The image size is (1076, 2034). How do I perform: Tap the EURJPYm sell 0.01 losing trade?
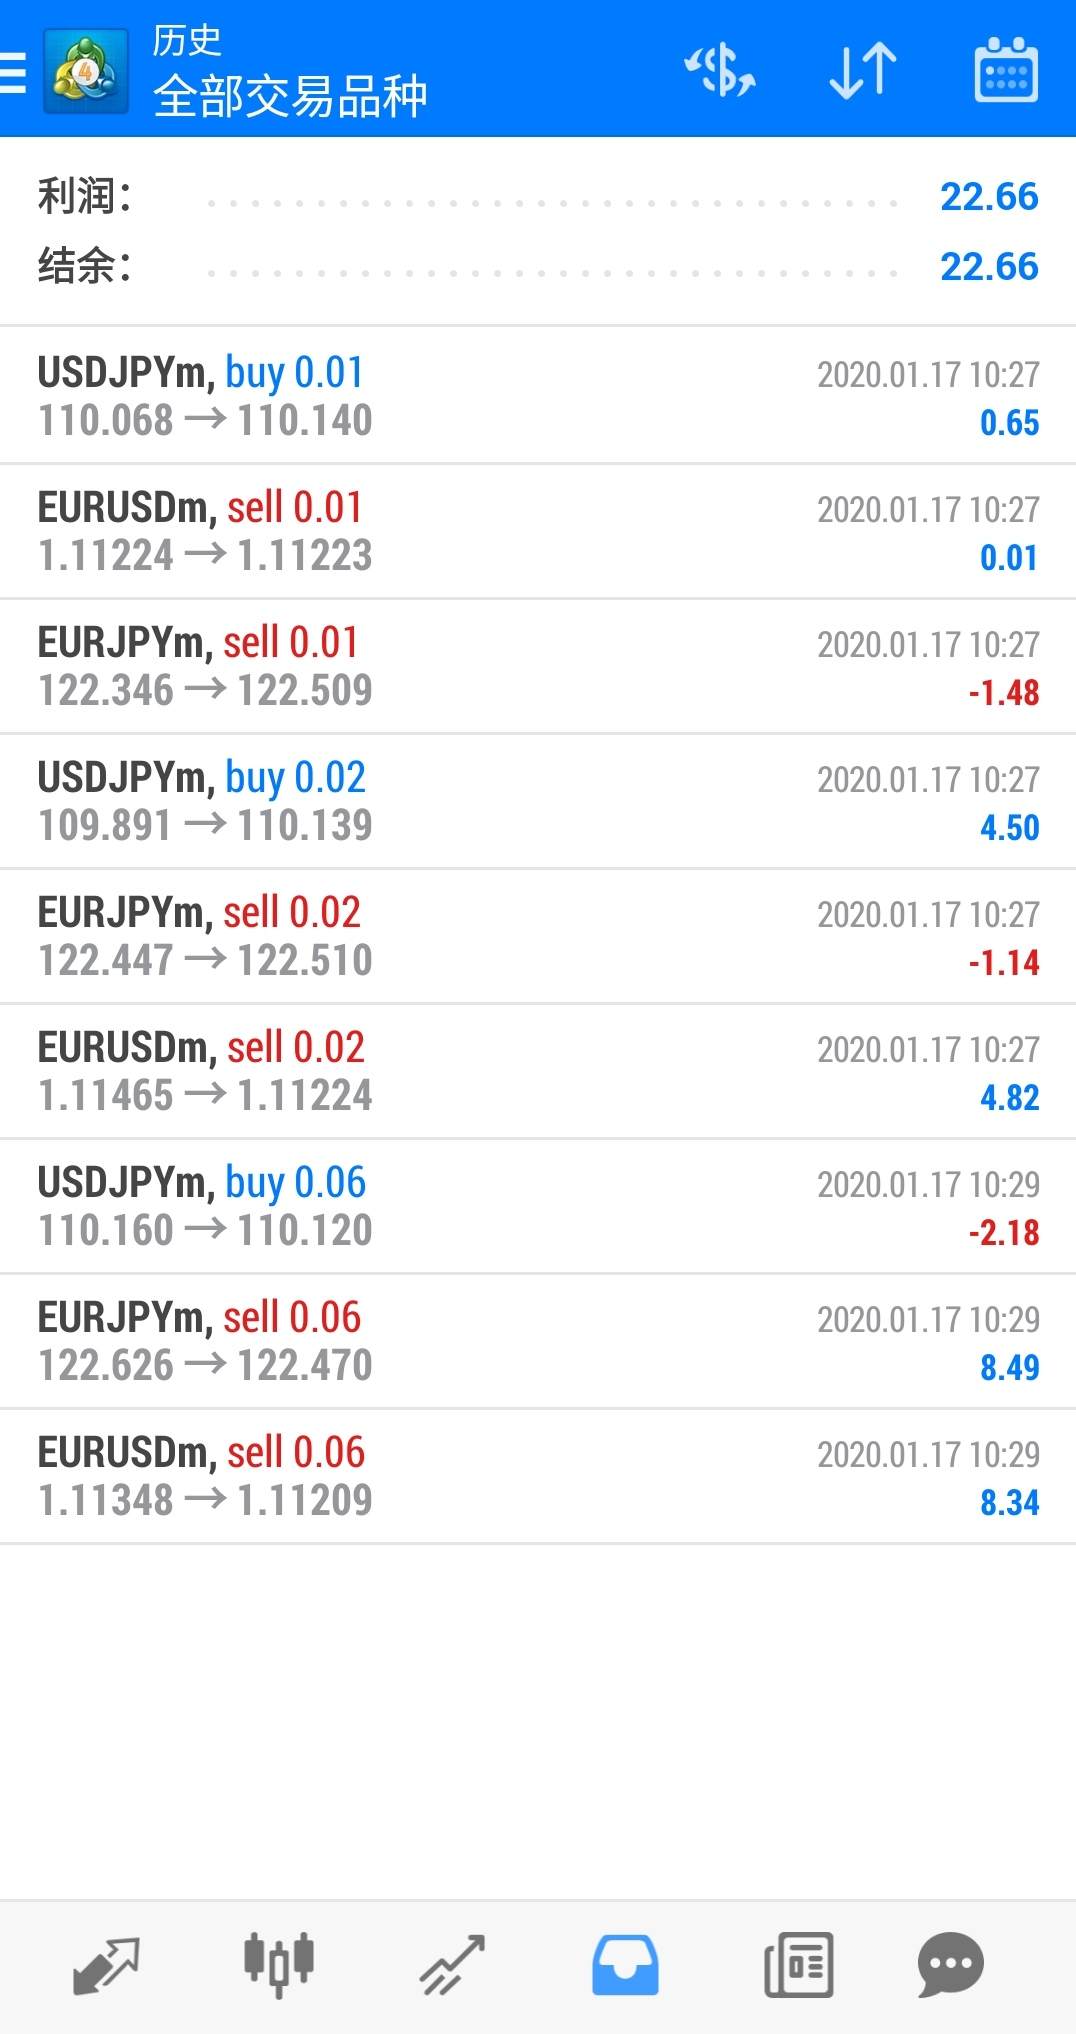point(538,666)
